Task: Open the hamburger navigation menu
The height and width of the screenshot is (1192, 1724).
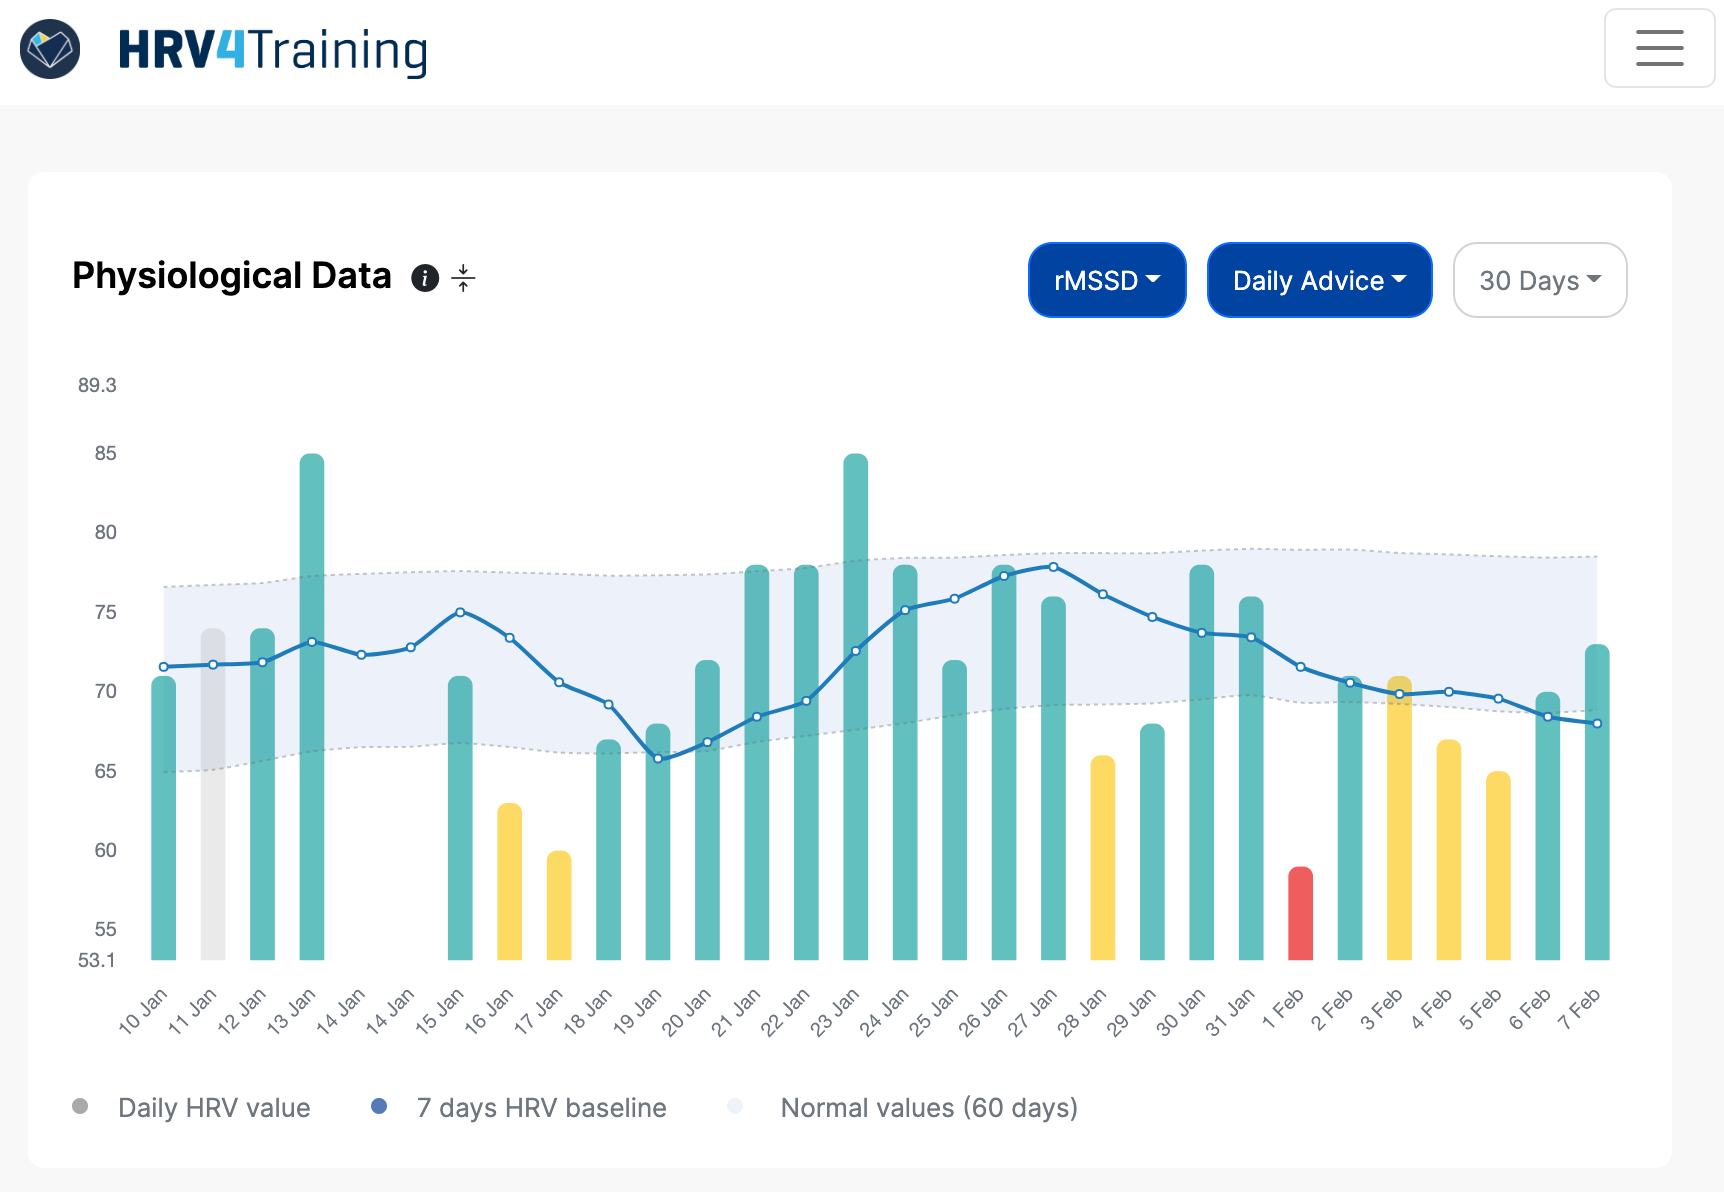Action: point(1659,48)
